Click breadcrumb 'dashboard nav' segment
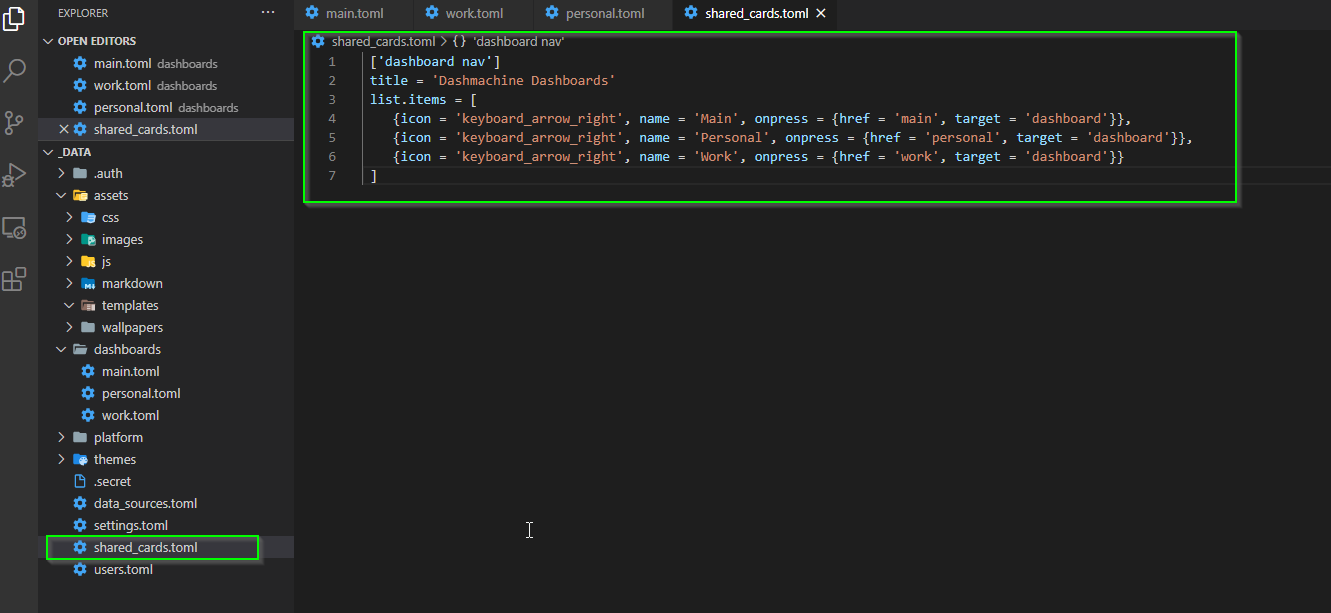Screen dimensions: 1331x613 click(x=519, y=42)
